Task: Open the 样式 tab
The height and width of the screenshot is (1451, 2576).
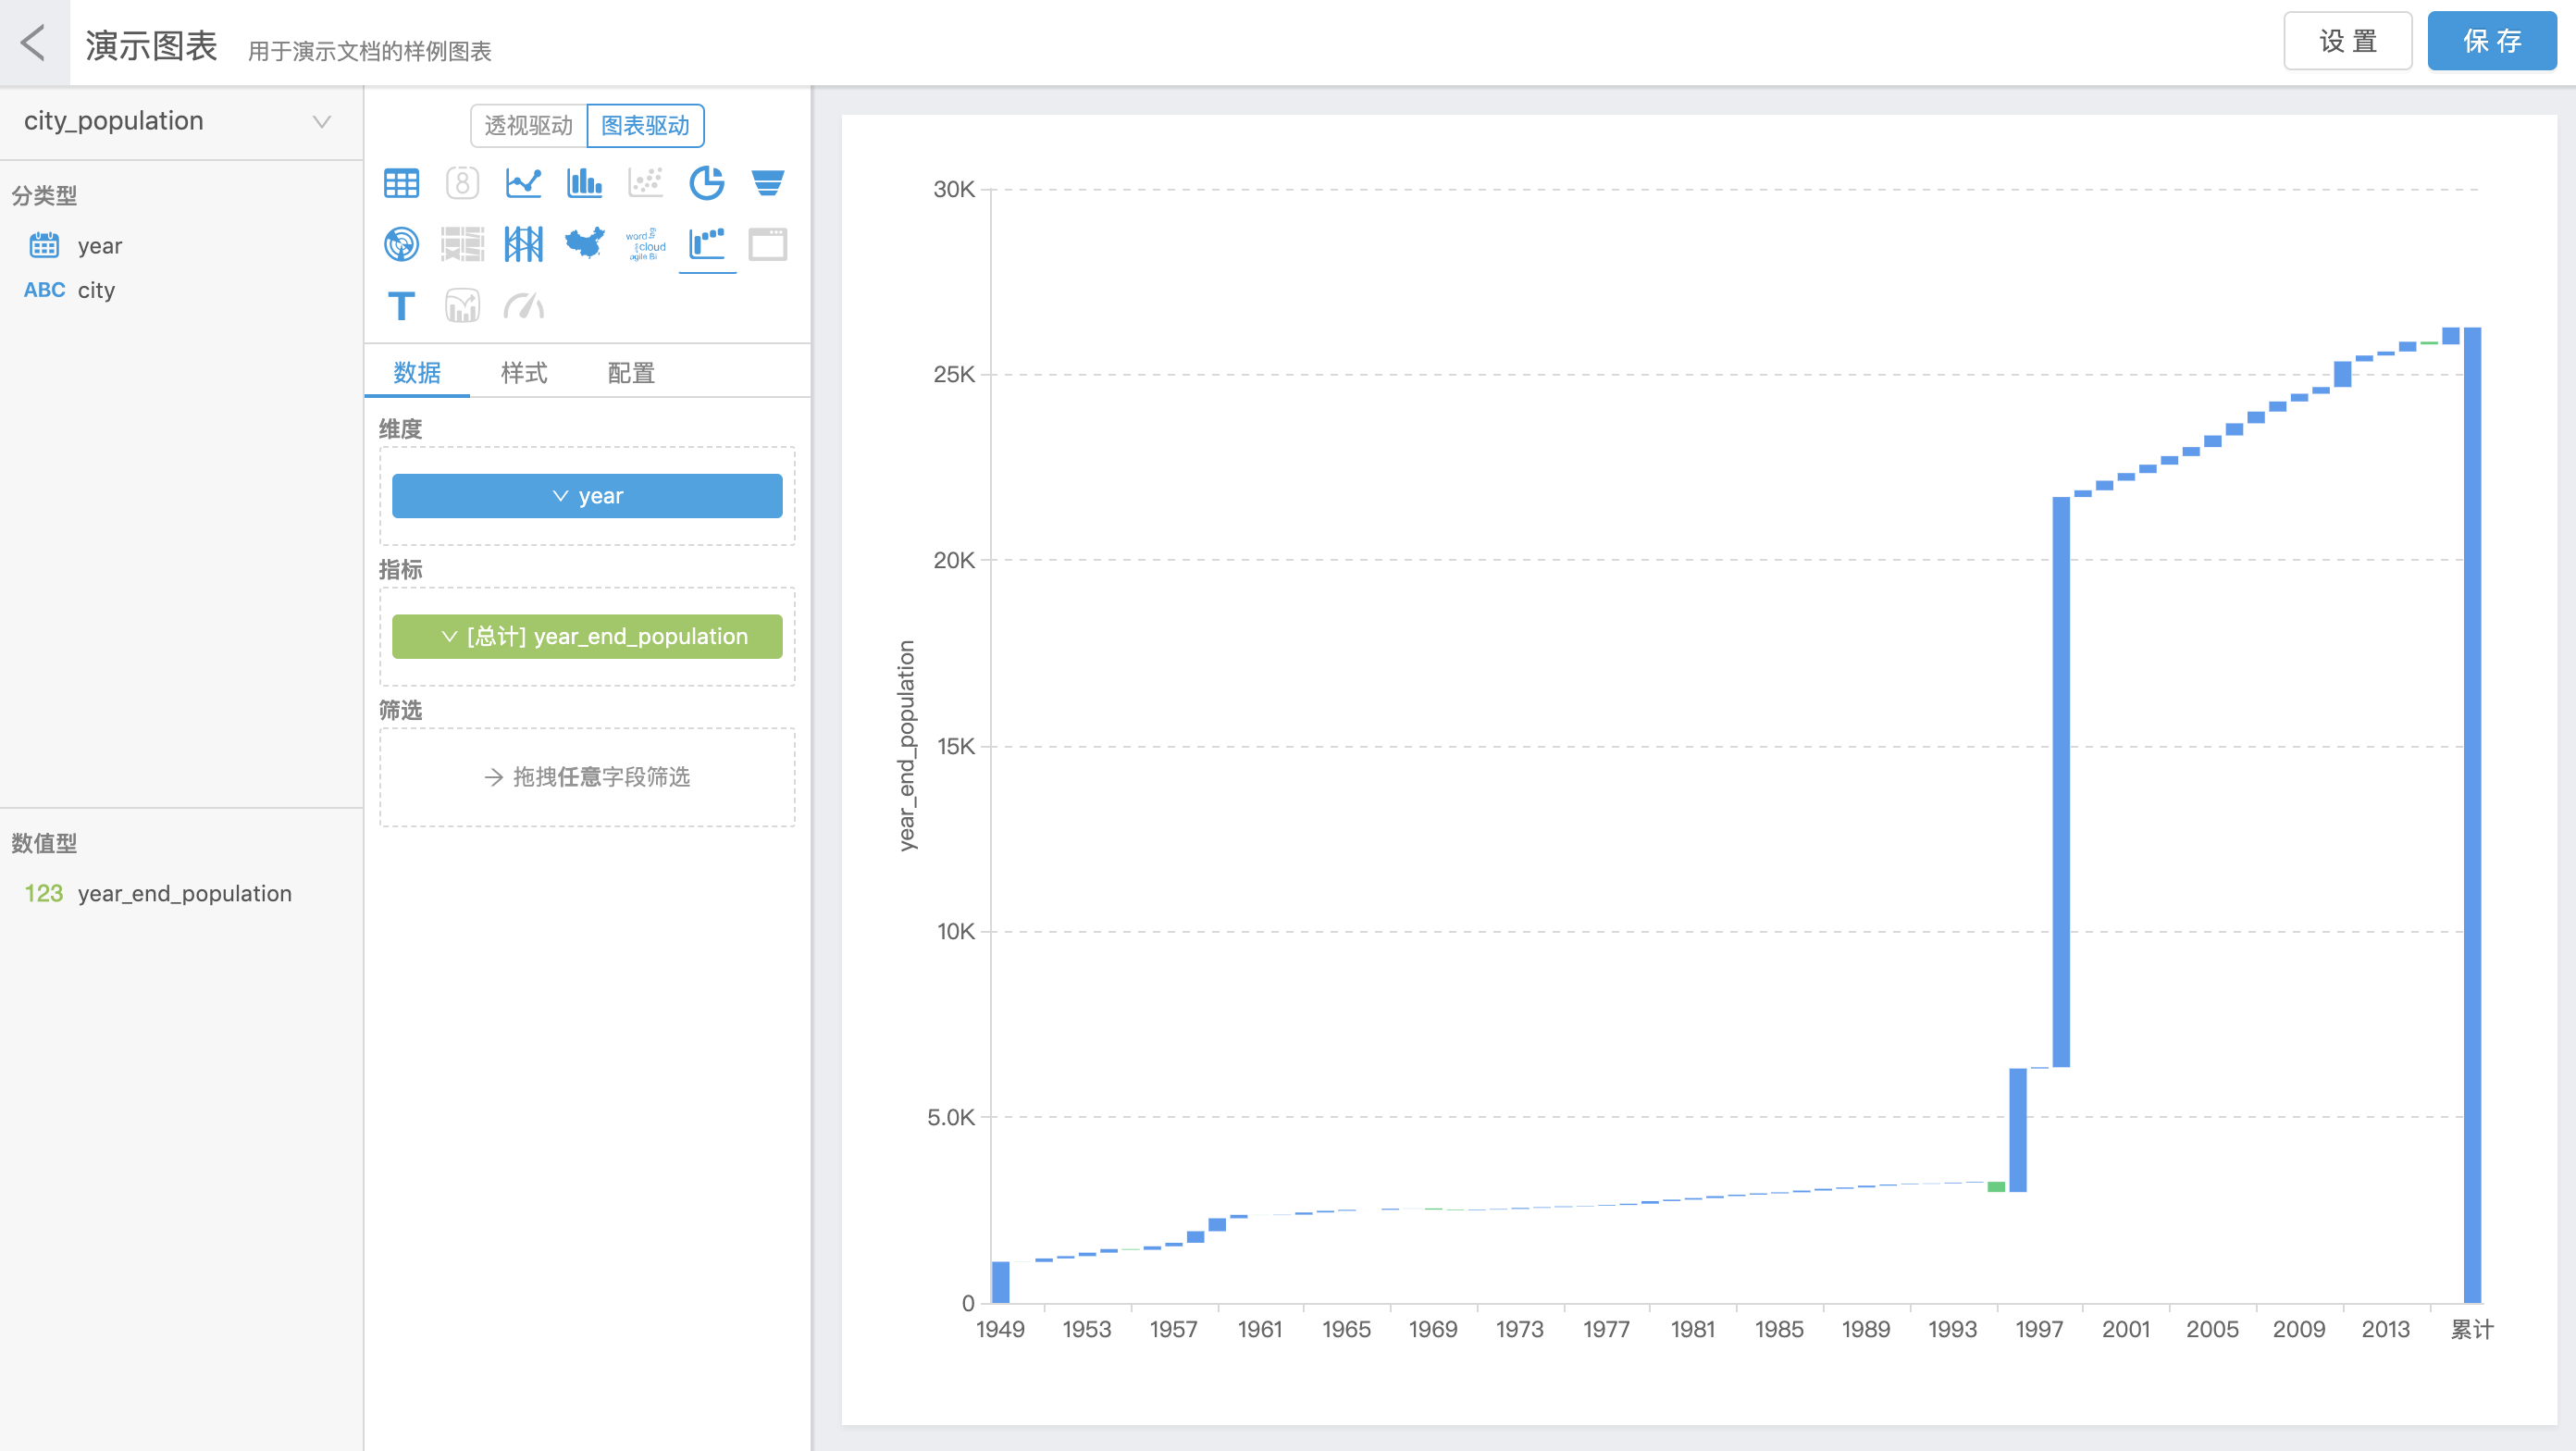Action: click(523, 373)
